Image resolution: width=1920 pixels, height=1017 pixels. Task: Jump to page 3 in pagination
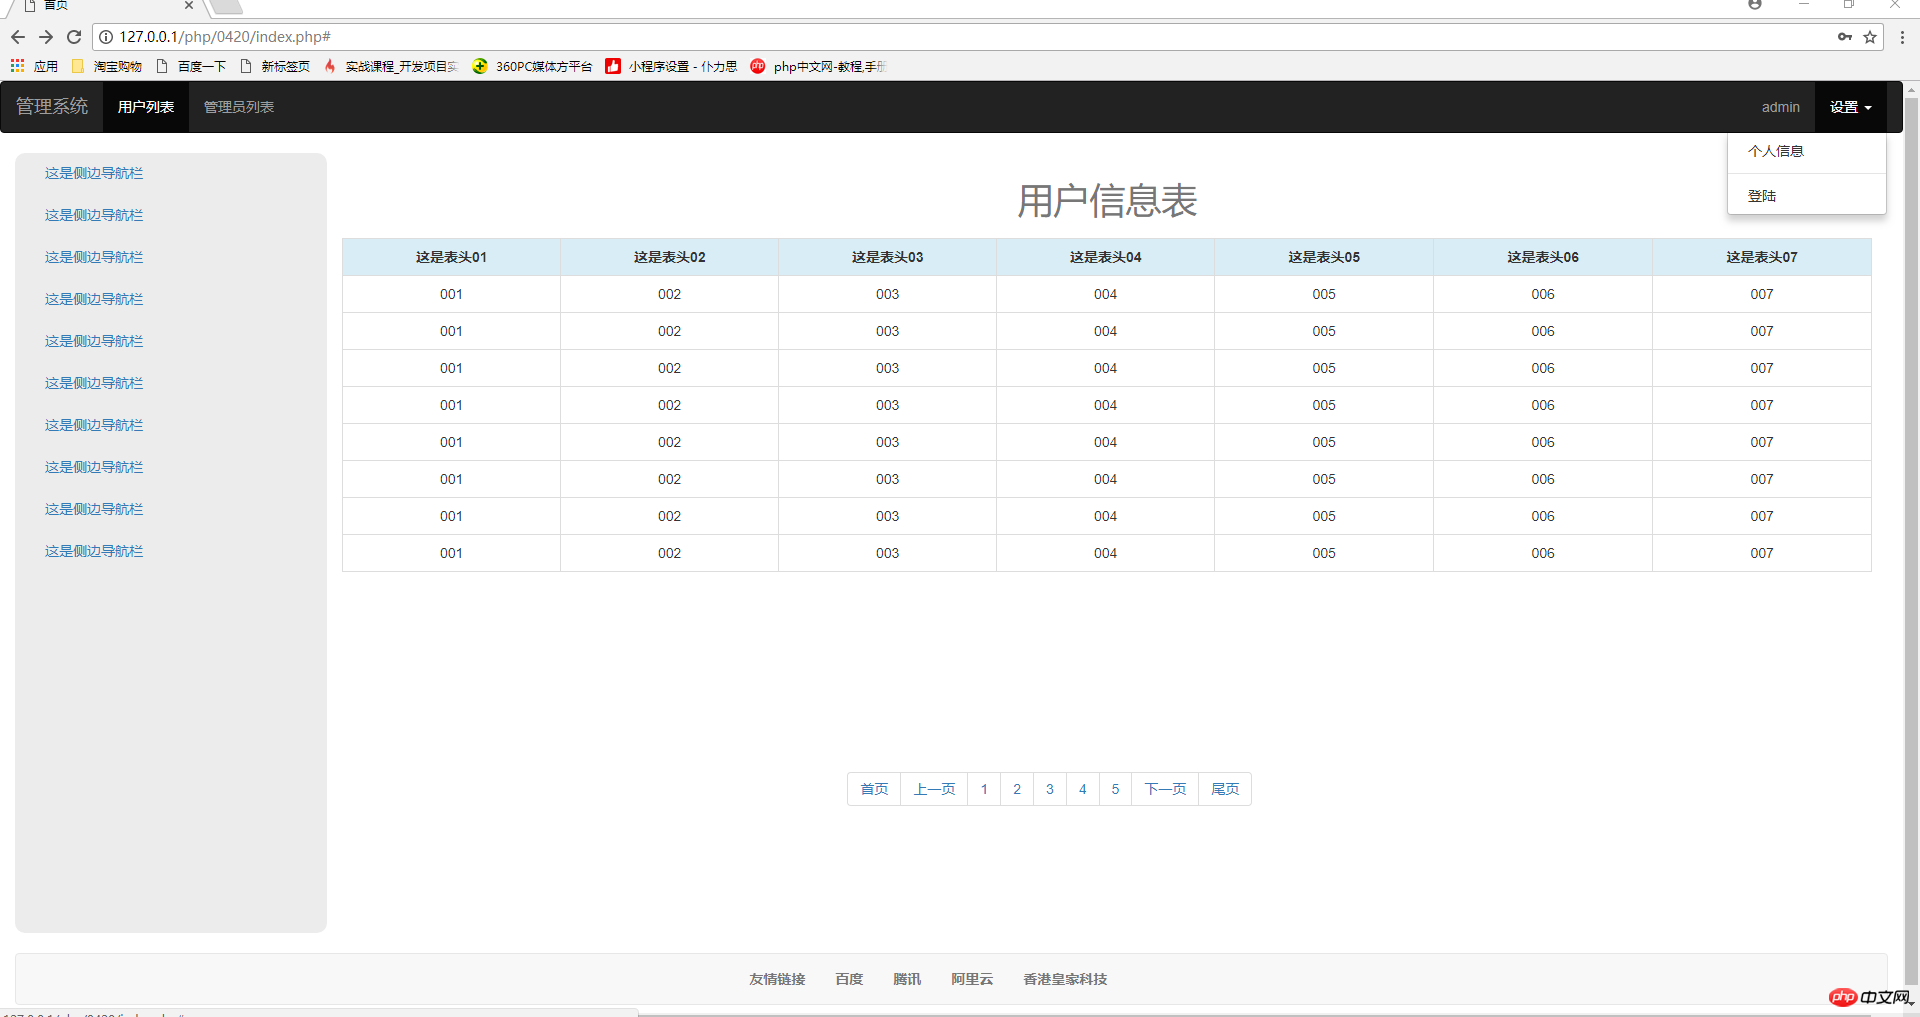(x=1050, y=789)
